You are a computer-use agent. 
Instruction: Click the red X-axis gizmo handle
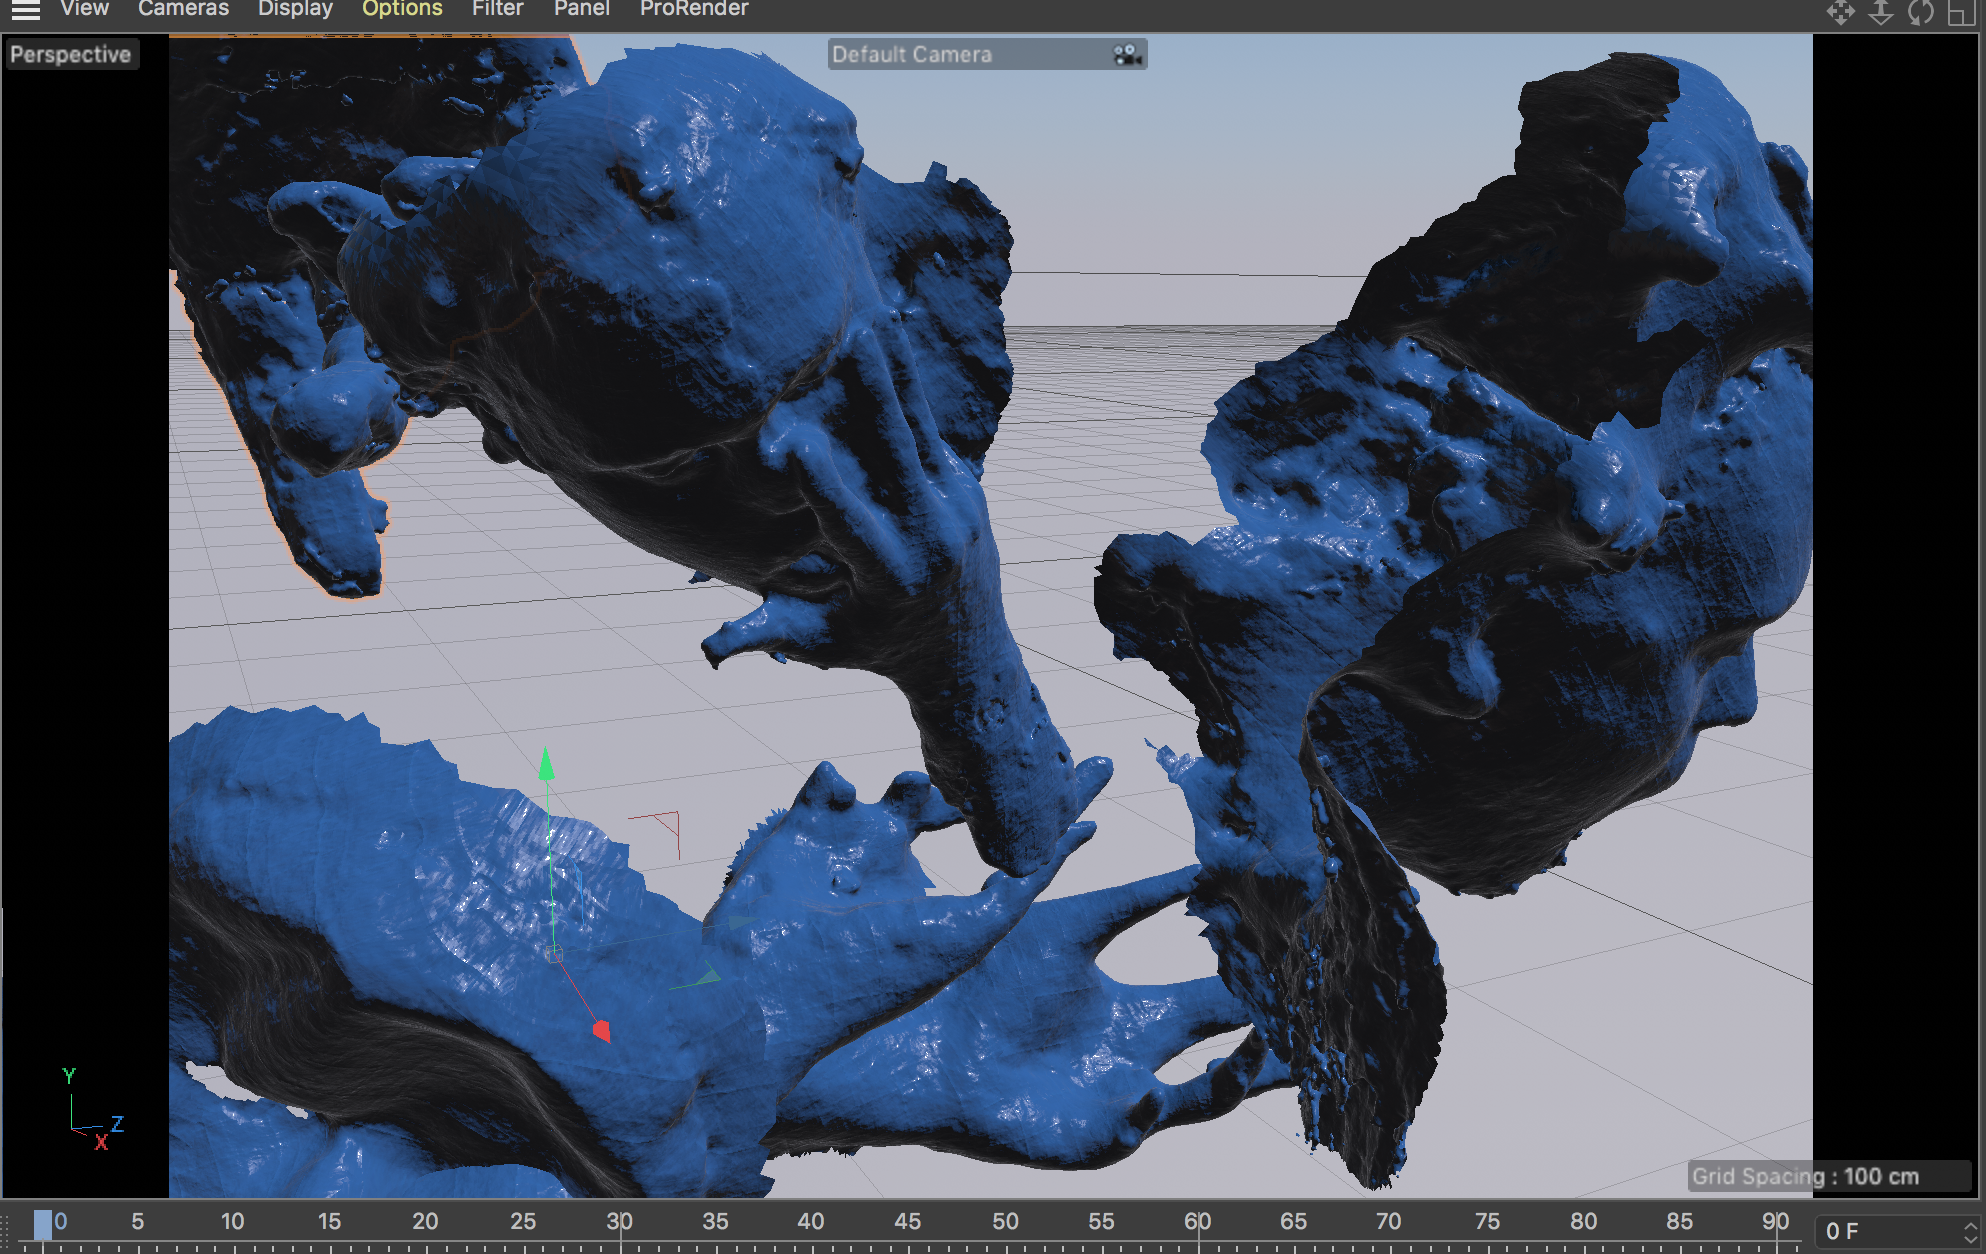pyautogui.click(x=601, y=1030)
